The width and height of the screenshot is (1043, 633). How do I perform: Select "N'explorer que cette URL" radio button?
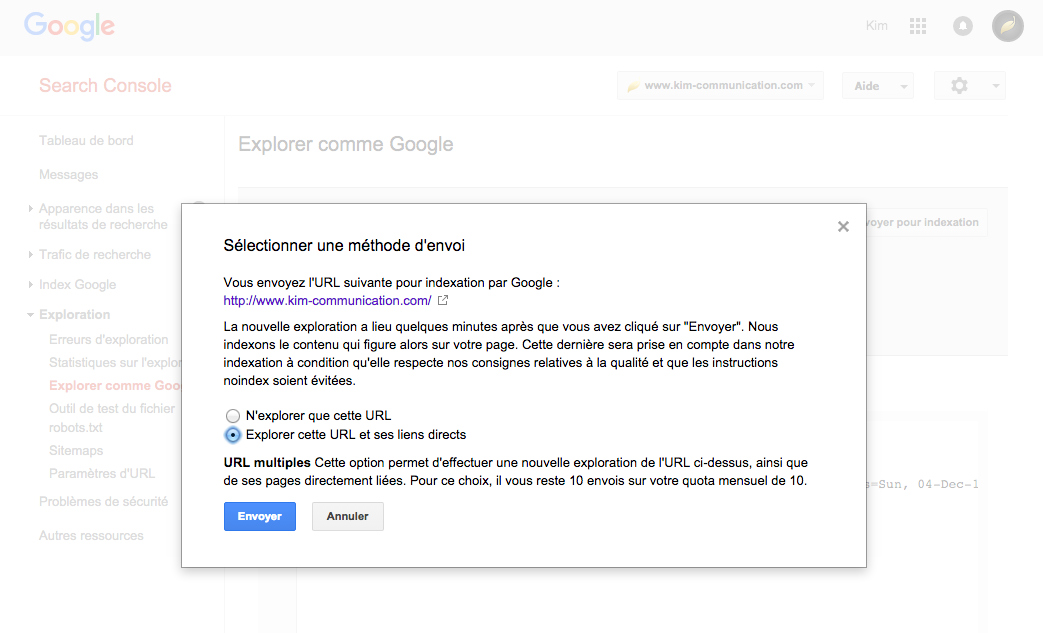tap(233, 416)
